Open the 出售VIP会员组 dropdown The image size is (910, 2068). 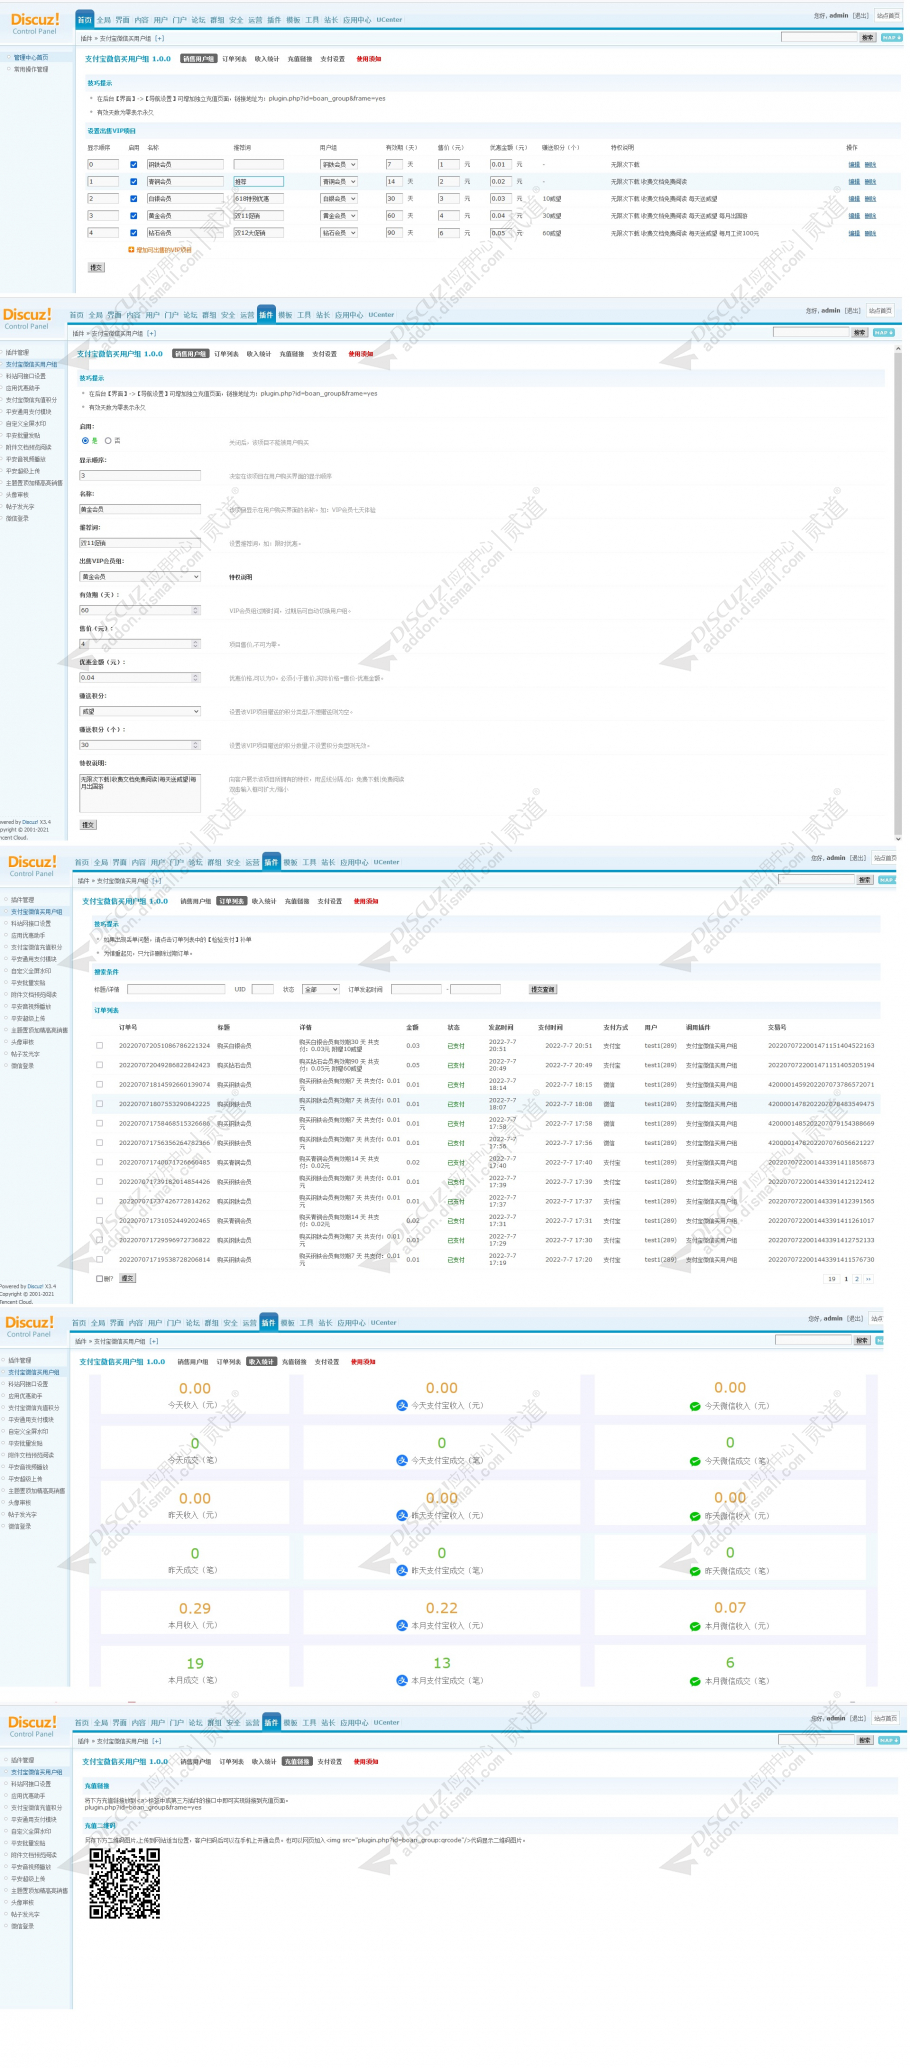140,577
